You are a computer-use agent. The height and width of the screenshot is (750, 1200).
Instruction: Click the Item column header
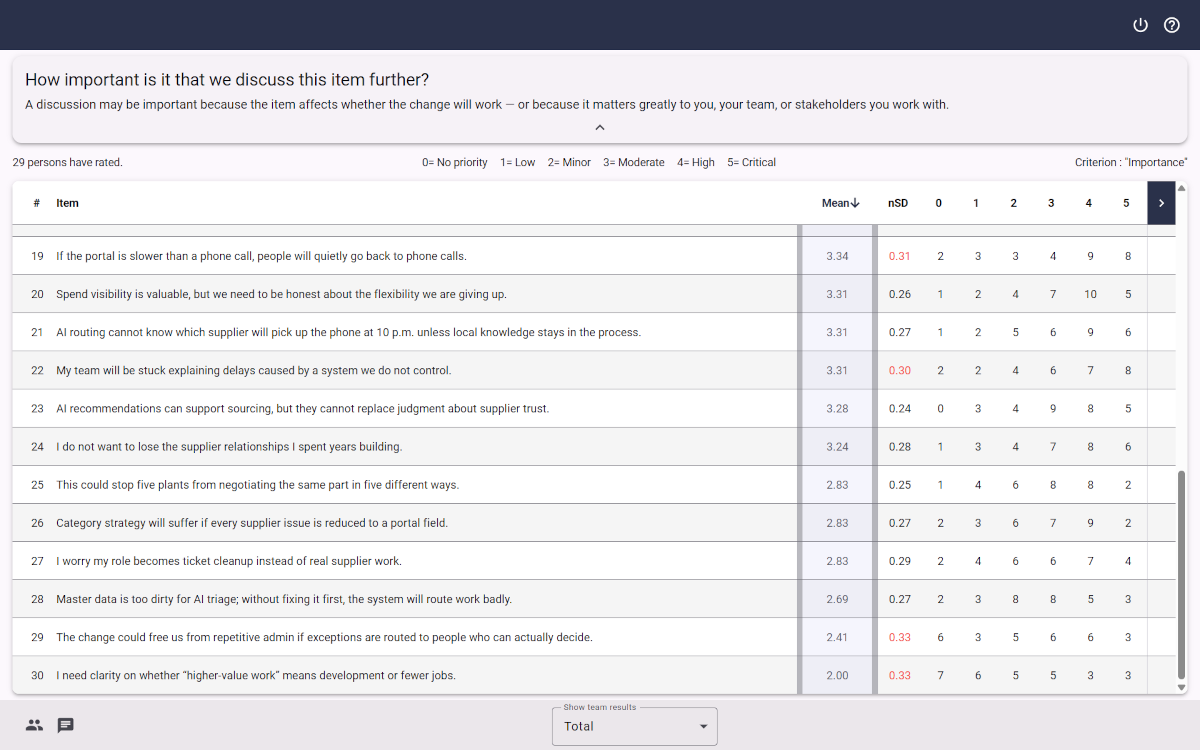click(67, 203)
